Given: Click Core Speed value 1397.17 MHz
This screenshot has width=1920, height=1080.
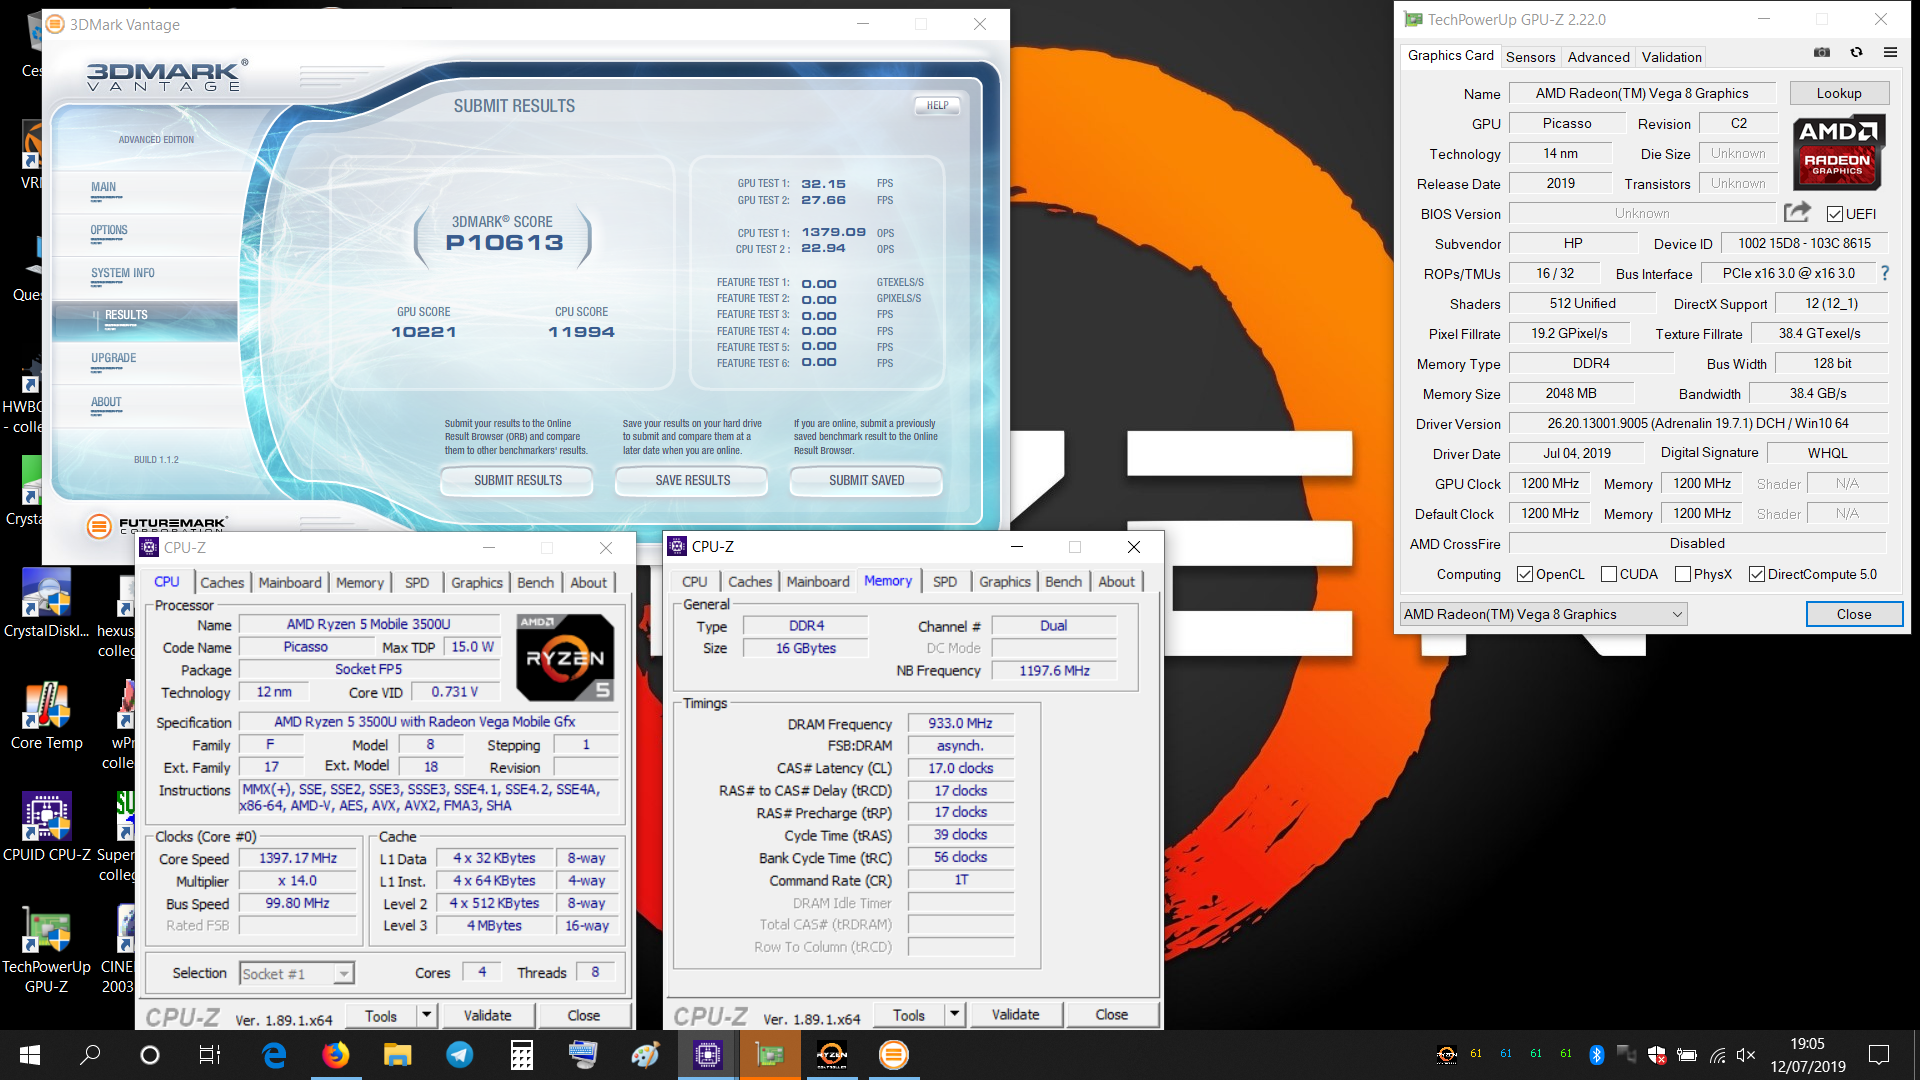Looking at the screenshot, I should point(298,858).
